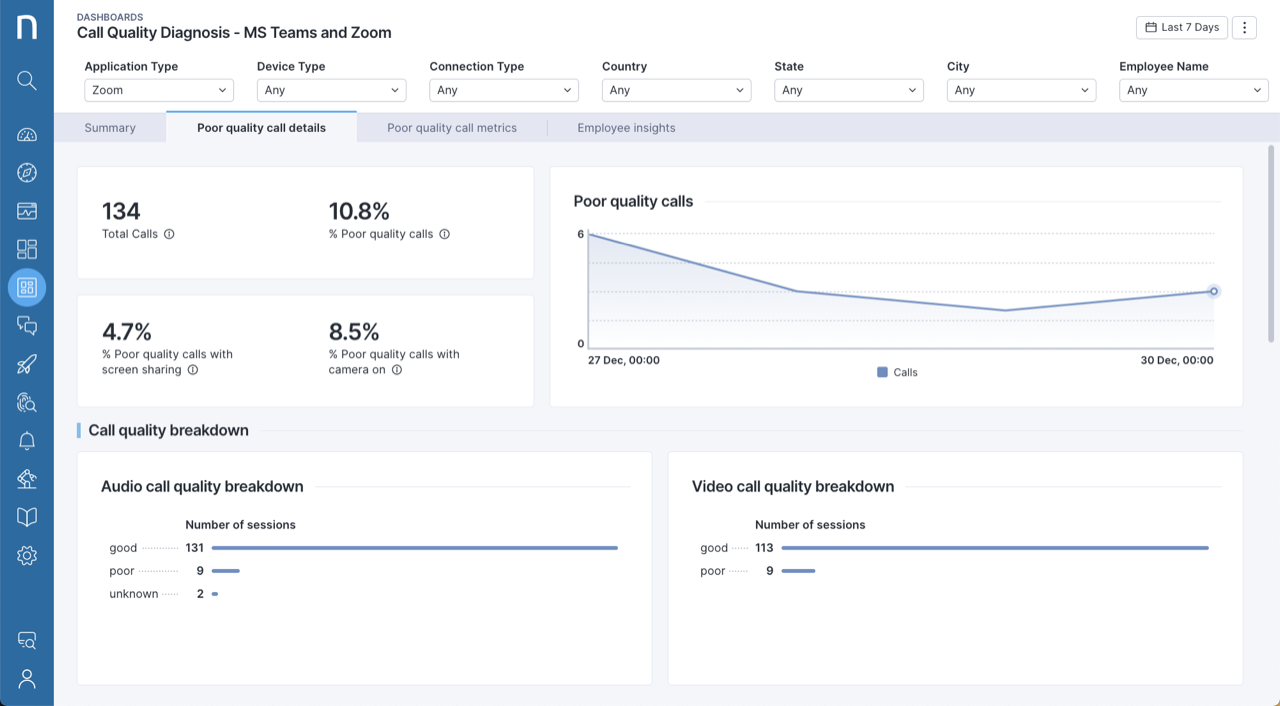Click the last data point on chart
The width and height of the screenshot is (1280, 706).
click(1213, 291)
